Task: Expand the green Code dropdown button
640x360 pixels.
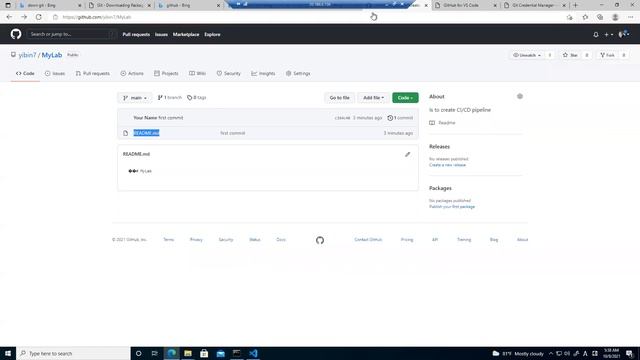Action: (405, 98)
